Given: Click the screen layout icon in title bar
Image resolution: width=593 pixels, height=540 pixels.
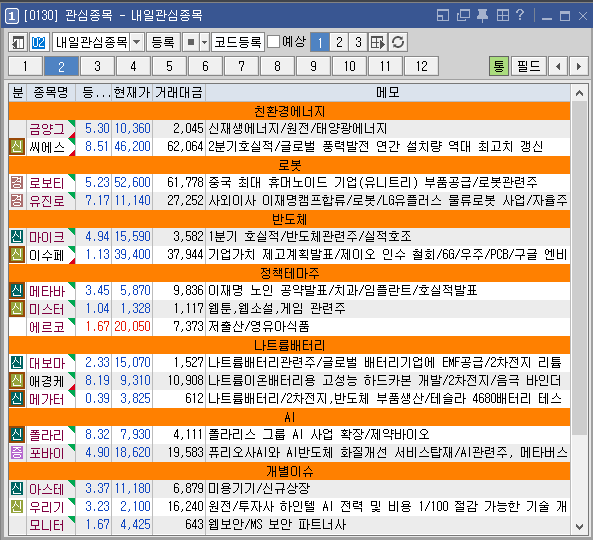Looking at the screenshot, I should (443, 16).
